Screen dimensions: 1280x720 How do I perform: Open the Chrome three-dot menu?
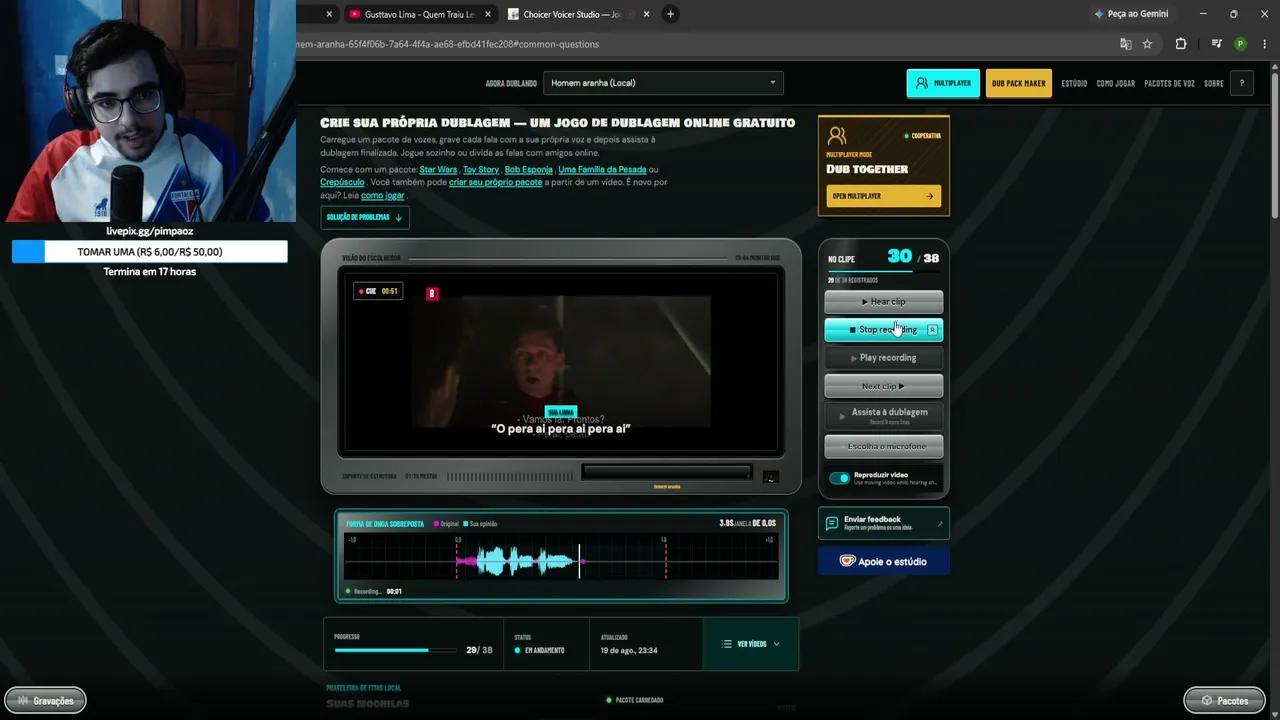[1264, 44]
